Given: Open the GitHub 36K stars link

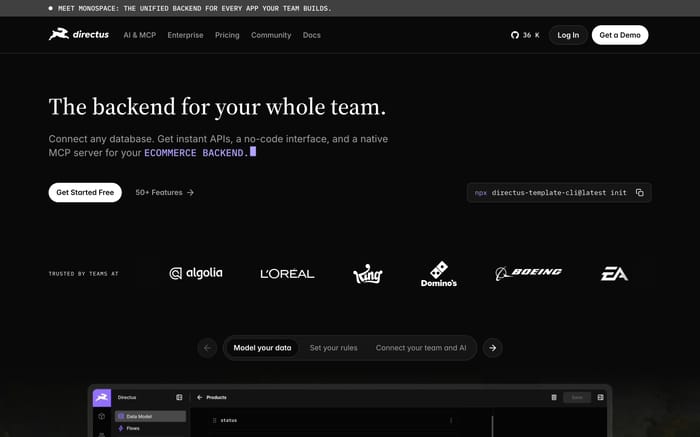Looking at the screenshot, I should point(525,35).
